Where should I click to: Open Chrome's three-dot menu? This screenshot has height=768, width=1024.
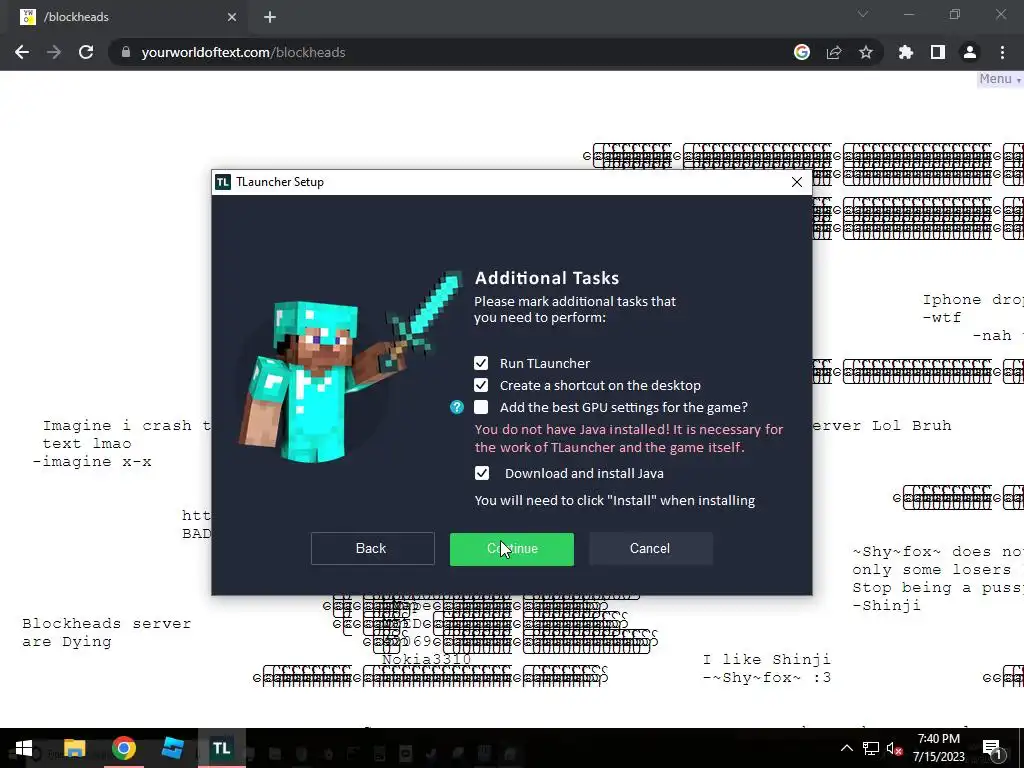[1002, 52]
